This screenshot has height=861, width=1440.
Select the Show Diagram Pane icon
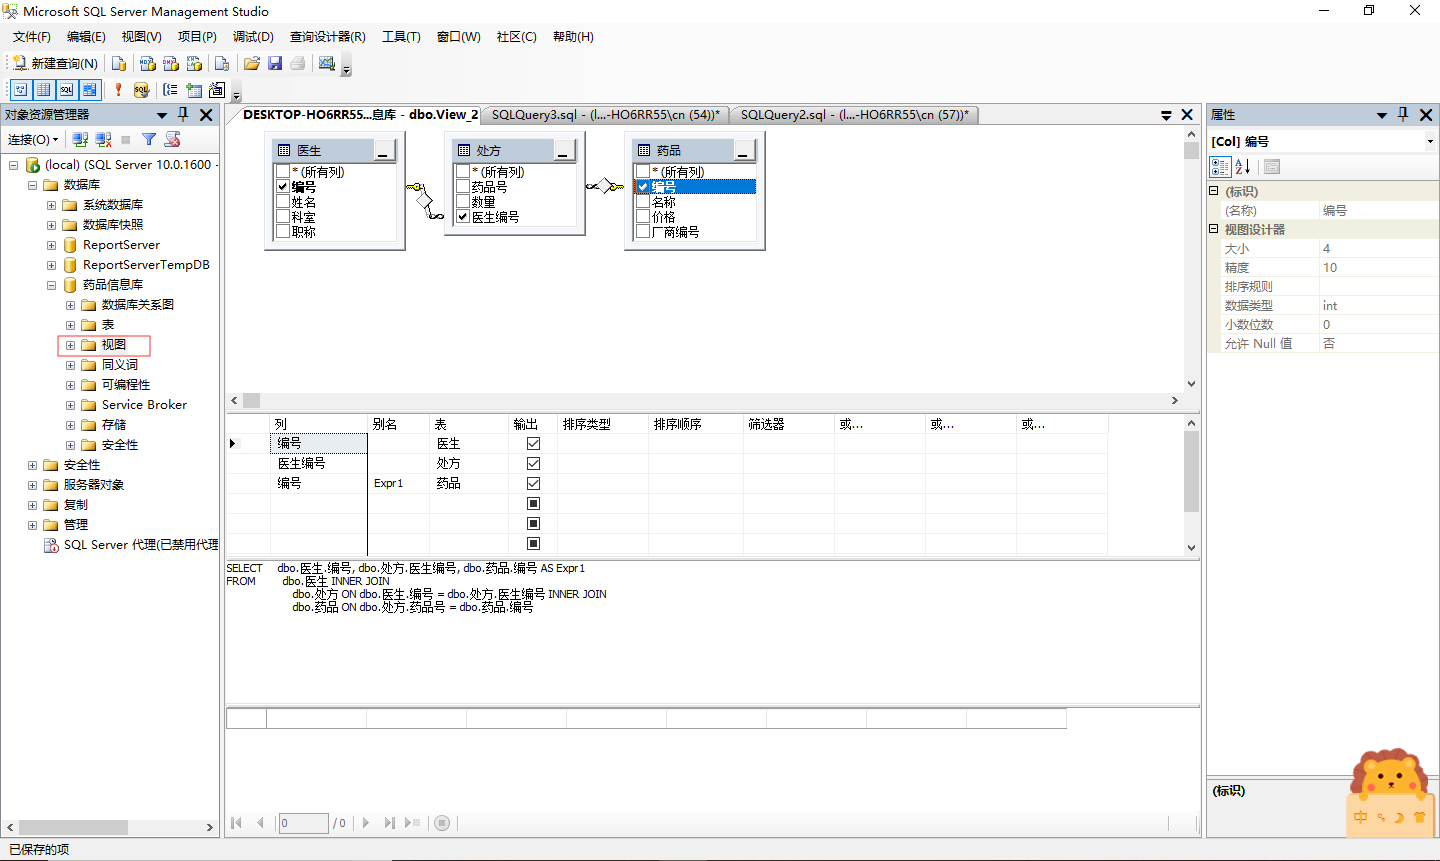pyautogui.click(x=20, y=90)
